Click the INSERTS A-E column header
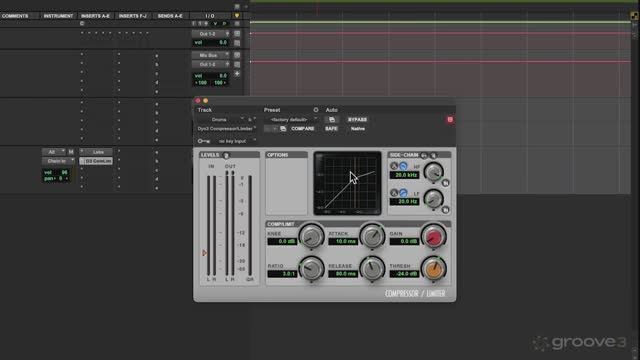 (x=95, y=16)
